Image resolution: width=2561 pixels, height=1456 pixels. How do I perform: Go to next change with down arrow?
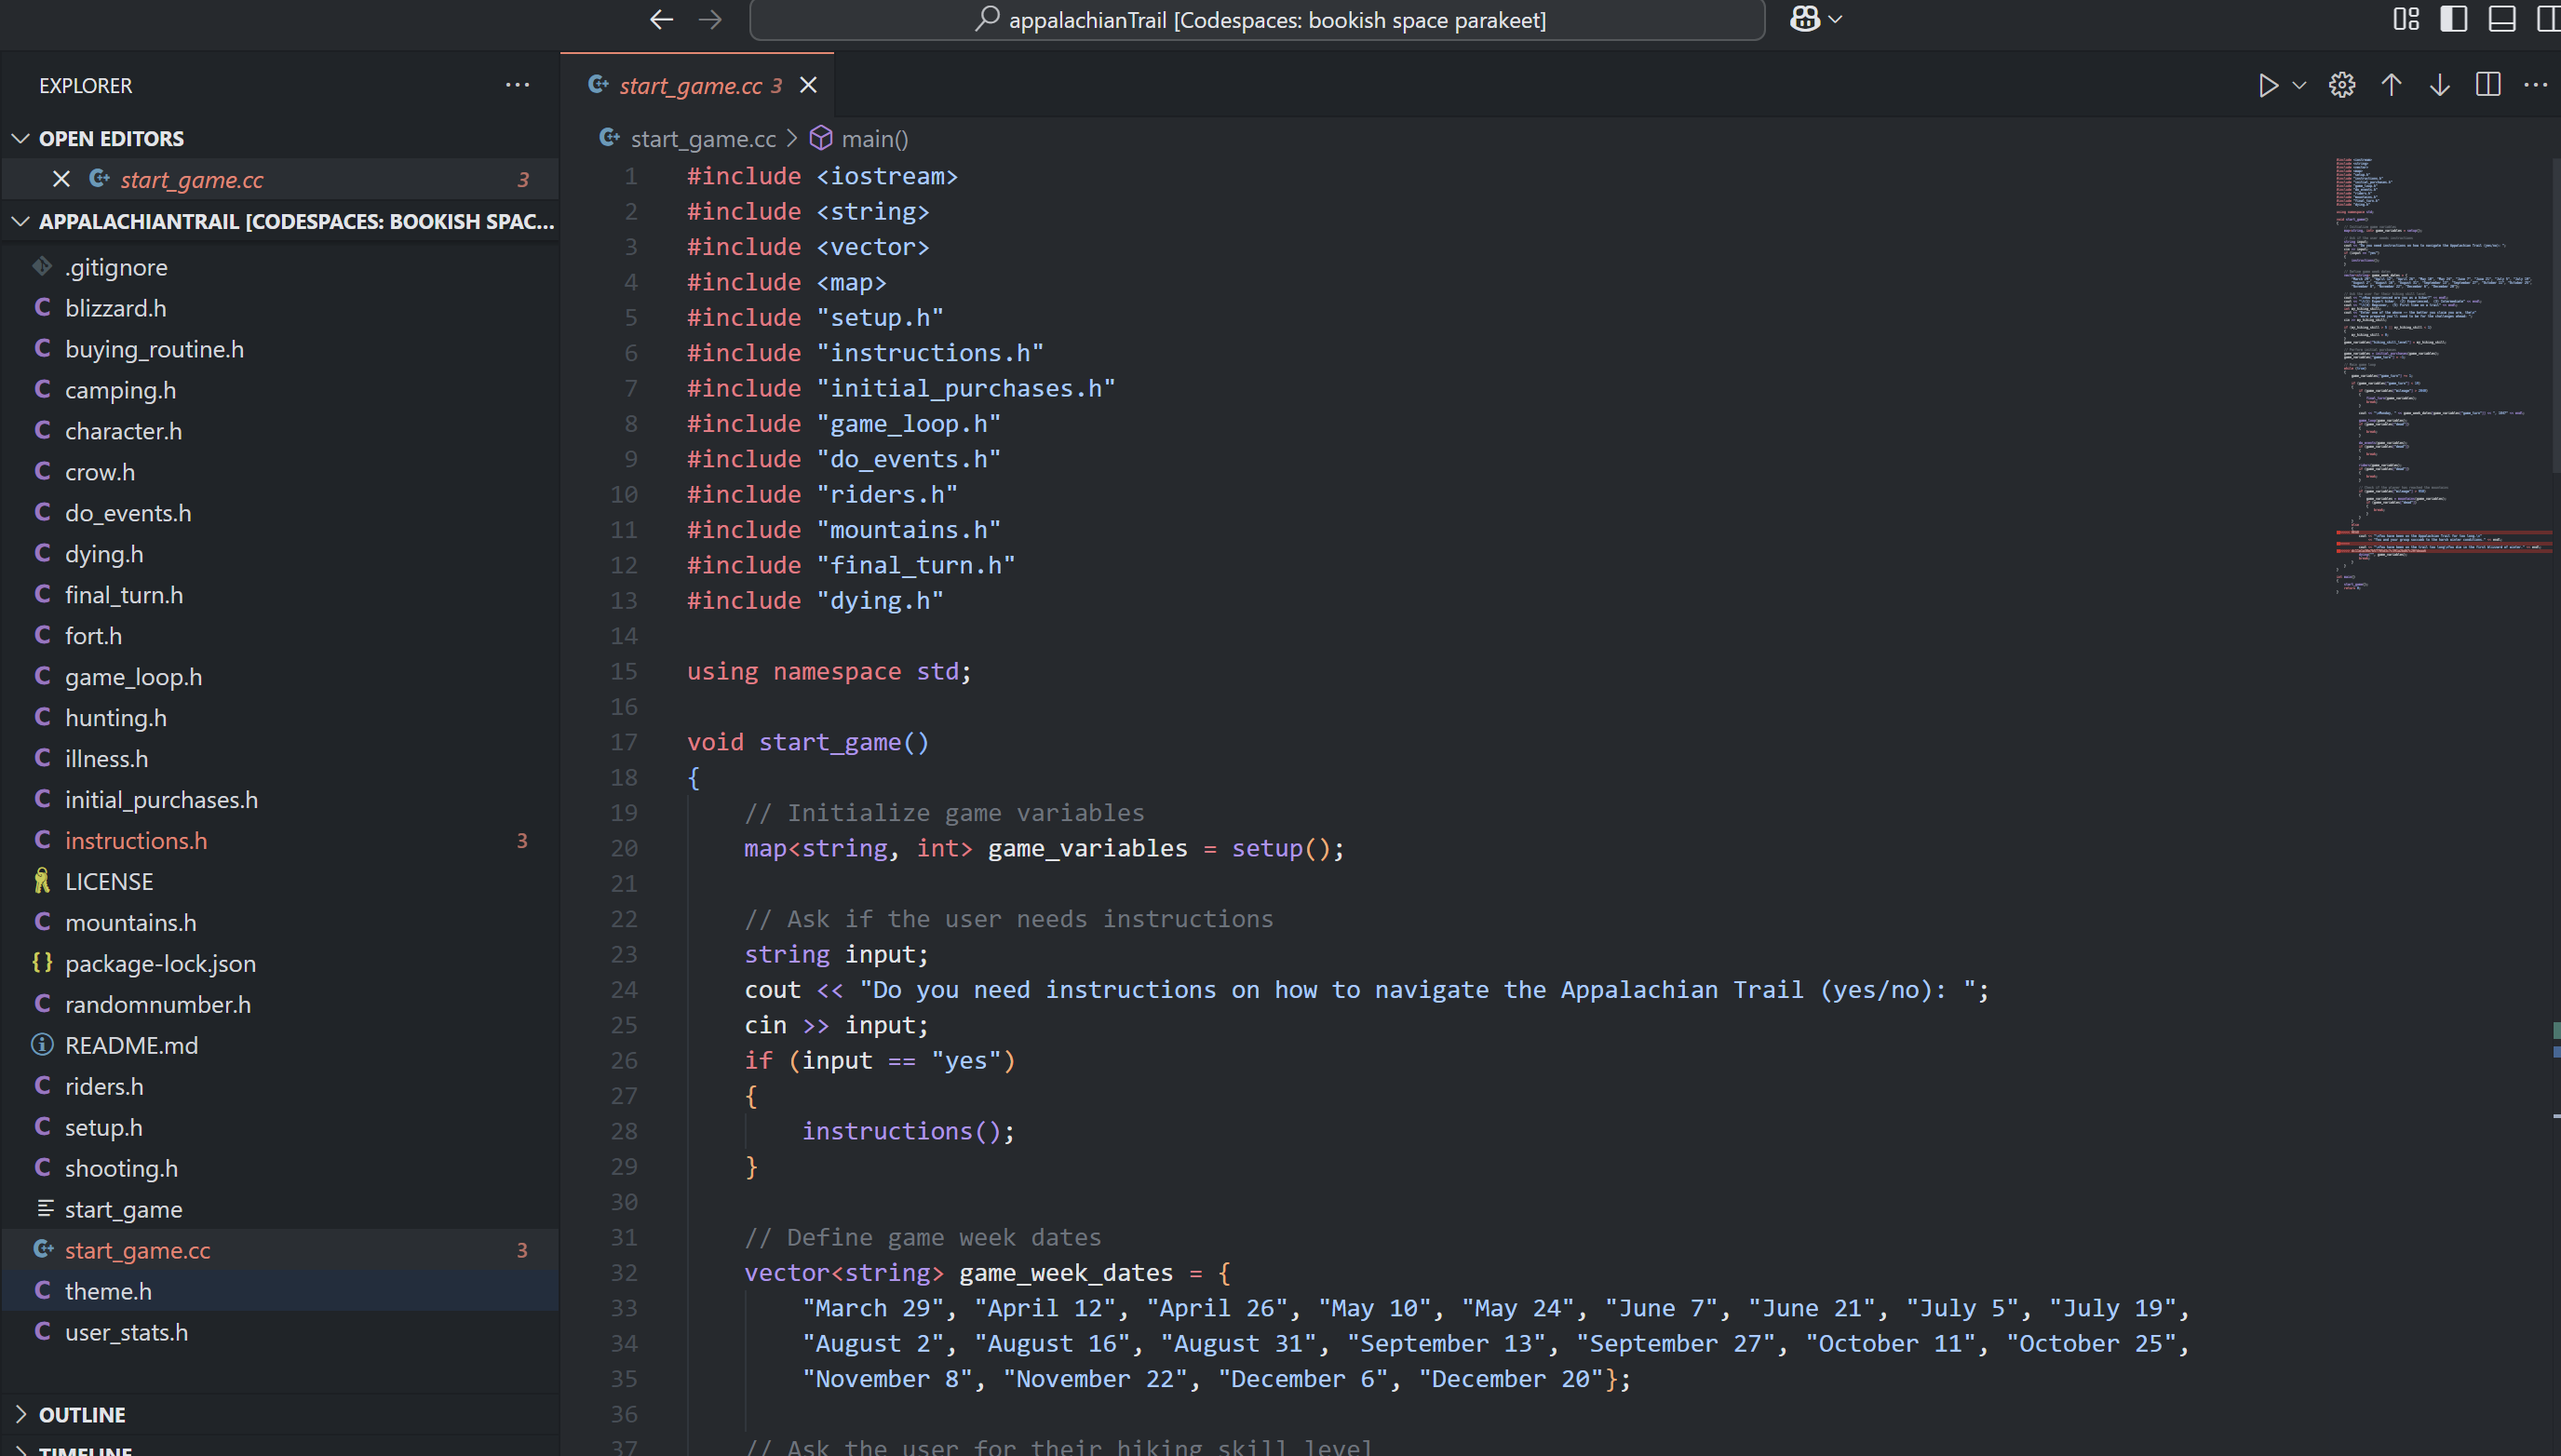point(2440,85)
